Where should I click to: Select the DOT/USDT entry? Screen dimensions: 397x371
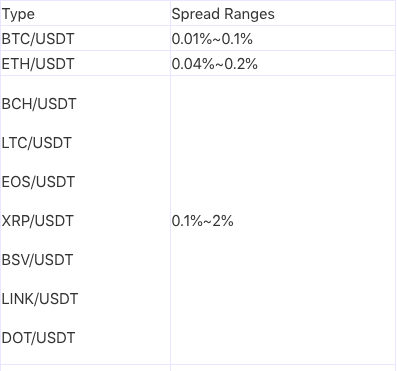click(38, 338)
